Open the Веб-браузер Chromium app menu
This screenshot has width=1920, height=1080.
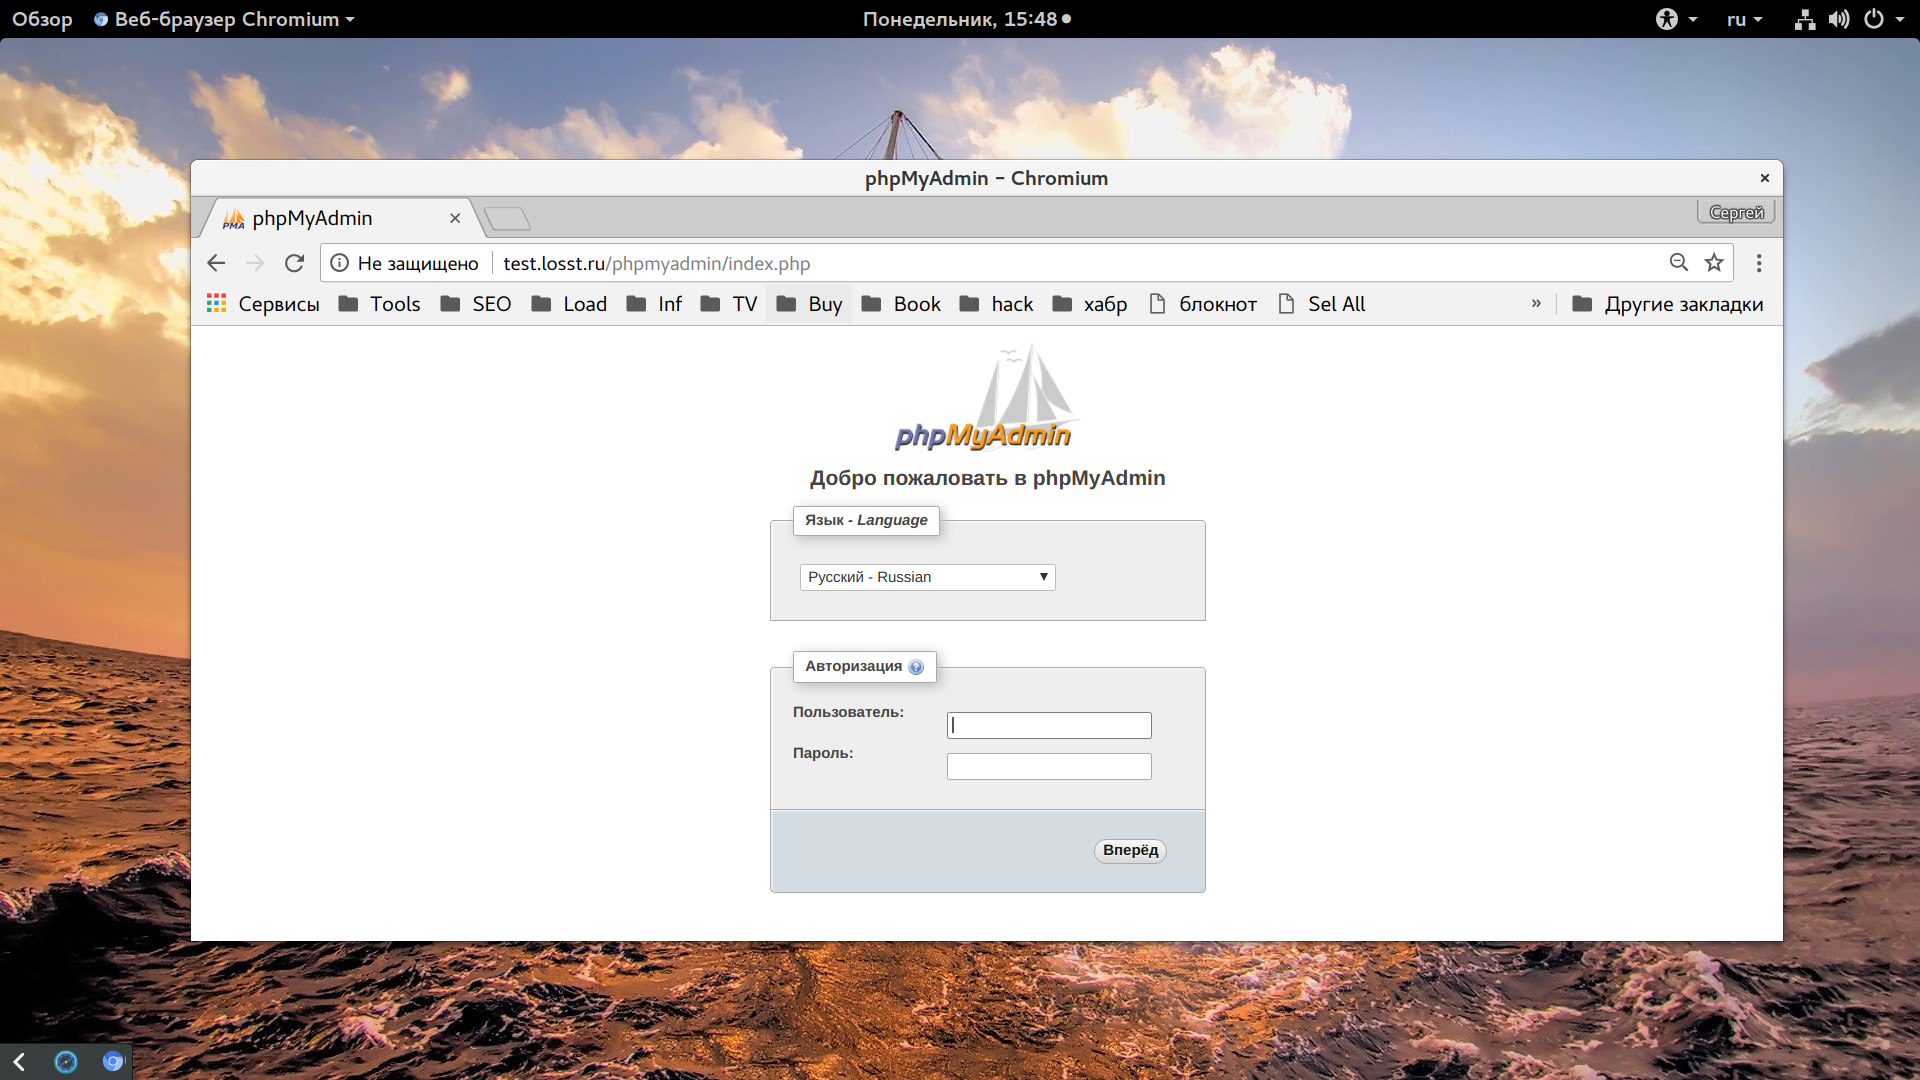(x=224, y=19)
